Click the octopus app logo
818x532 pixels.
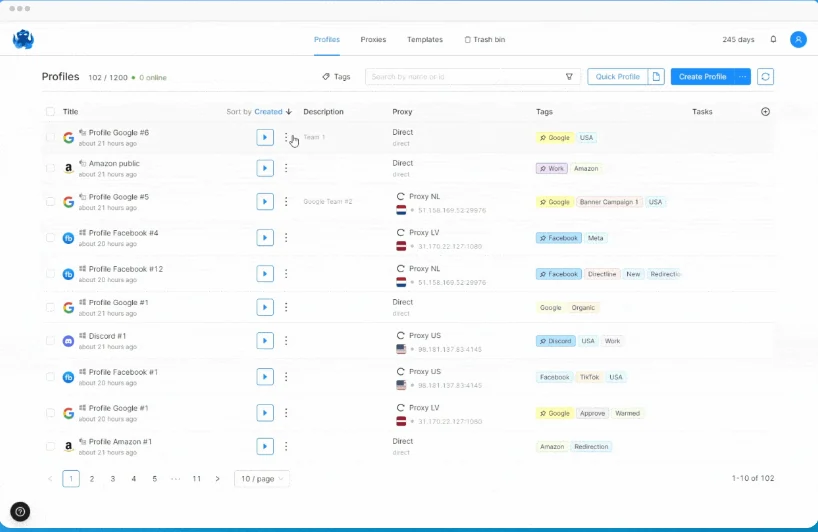tap(23, 40)
